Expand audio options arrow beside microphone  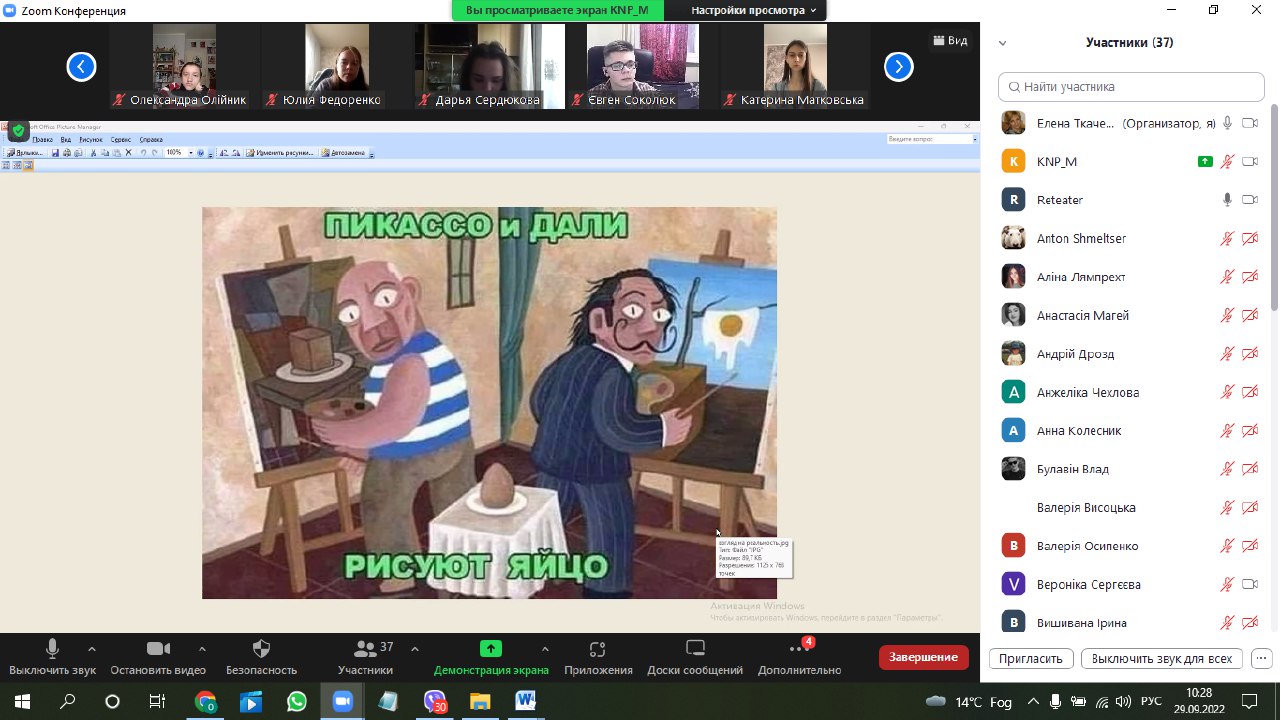tap(92, 648)
